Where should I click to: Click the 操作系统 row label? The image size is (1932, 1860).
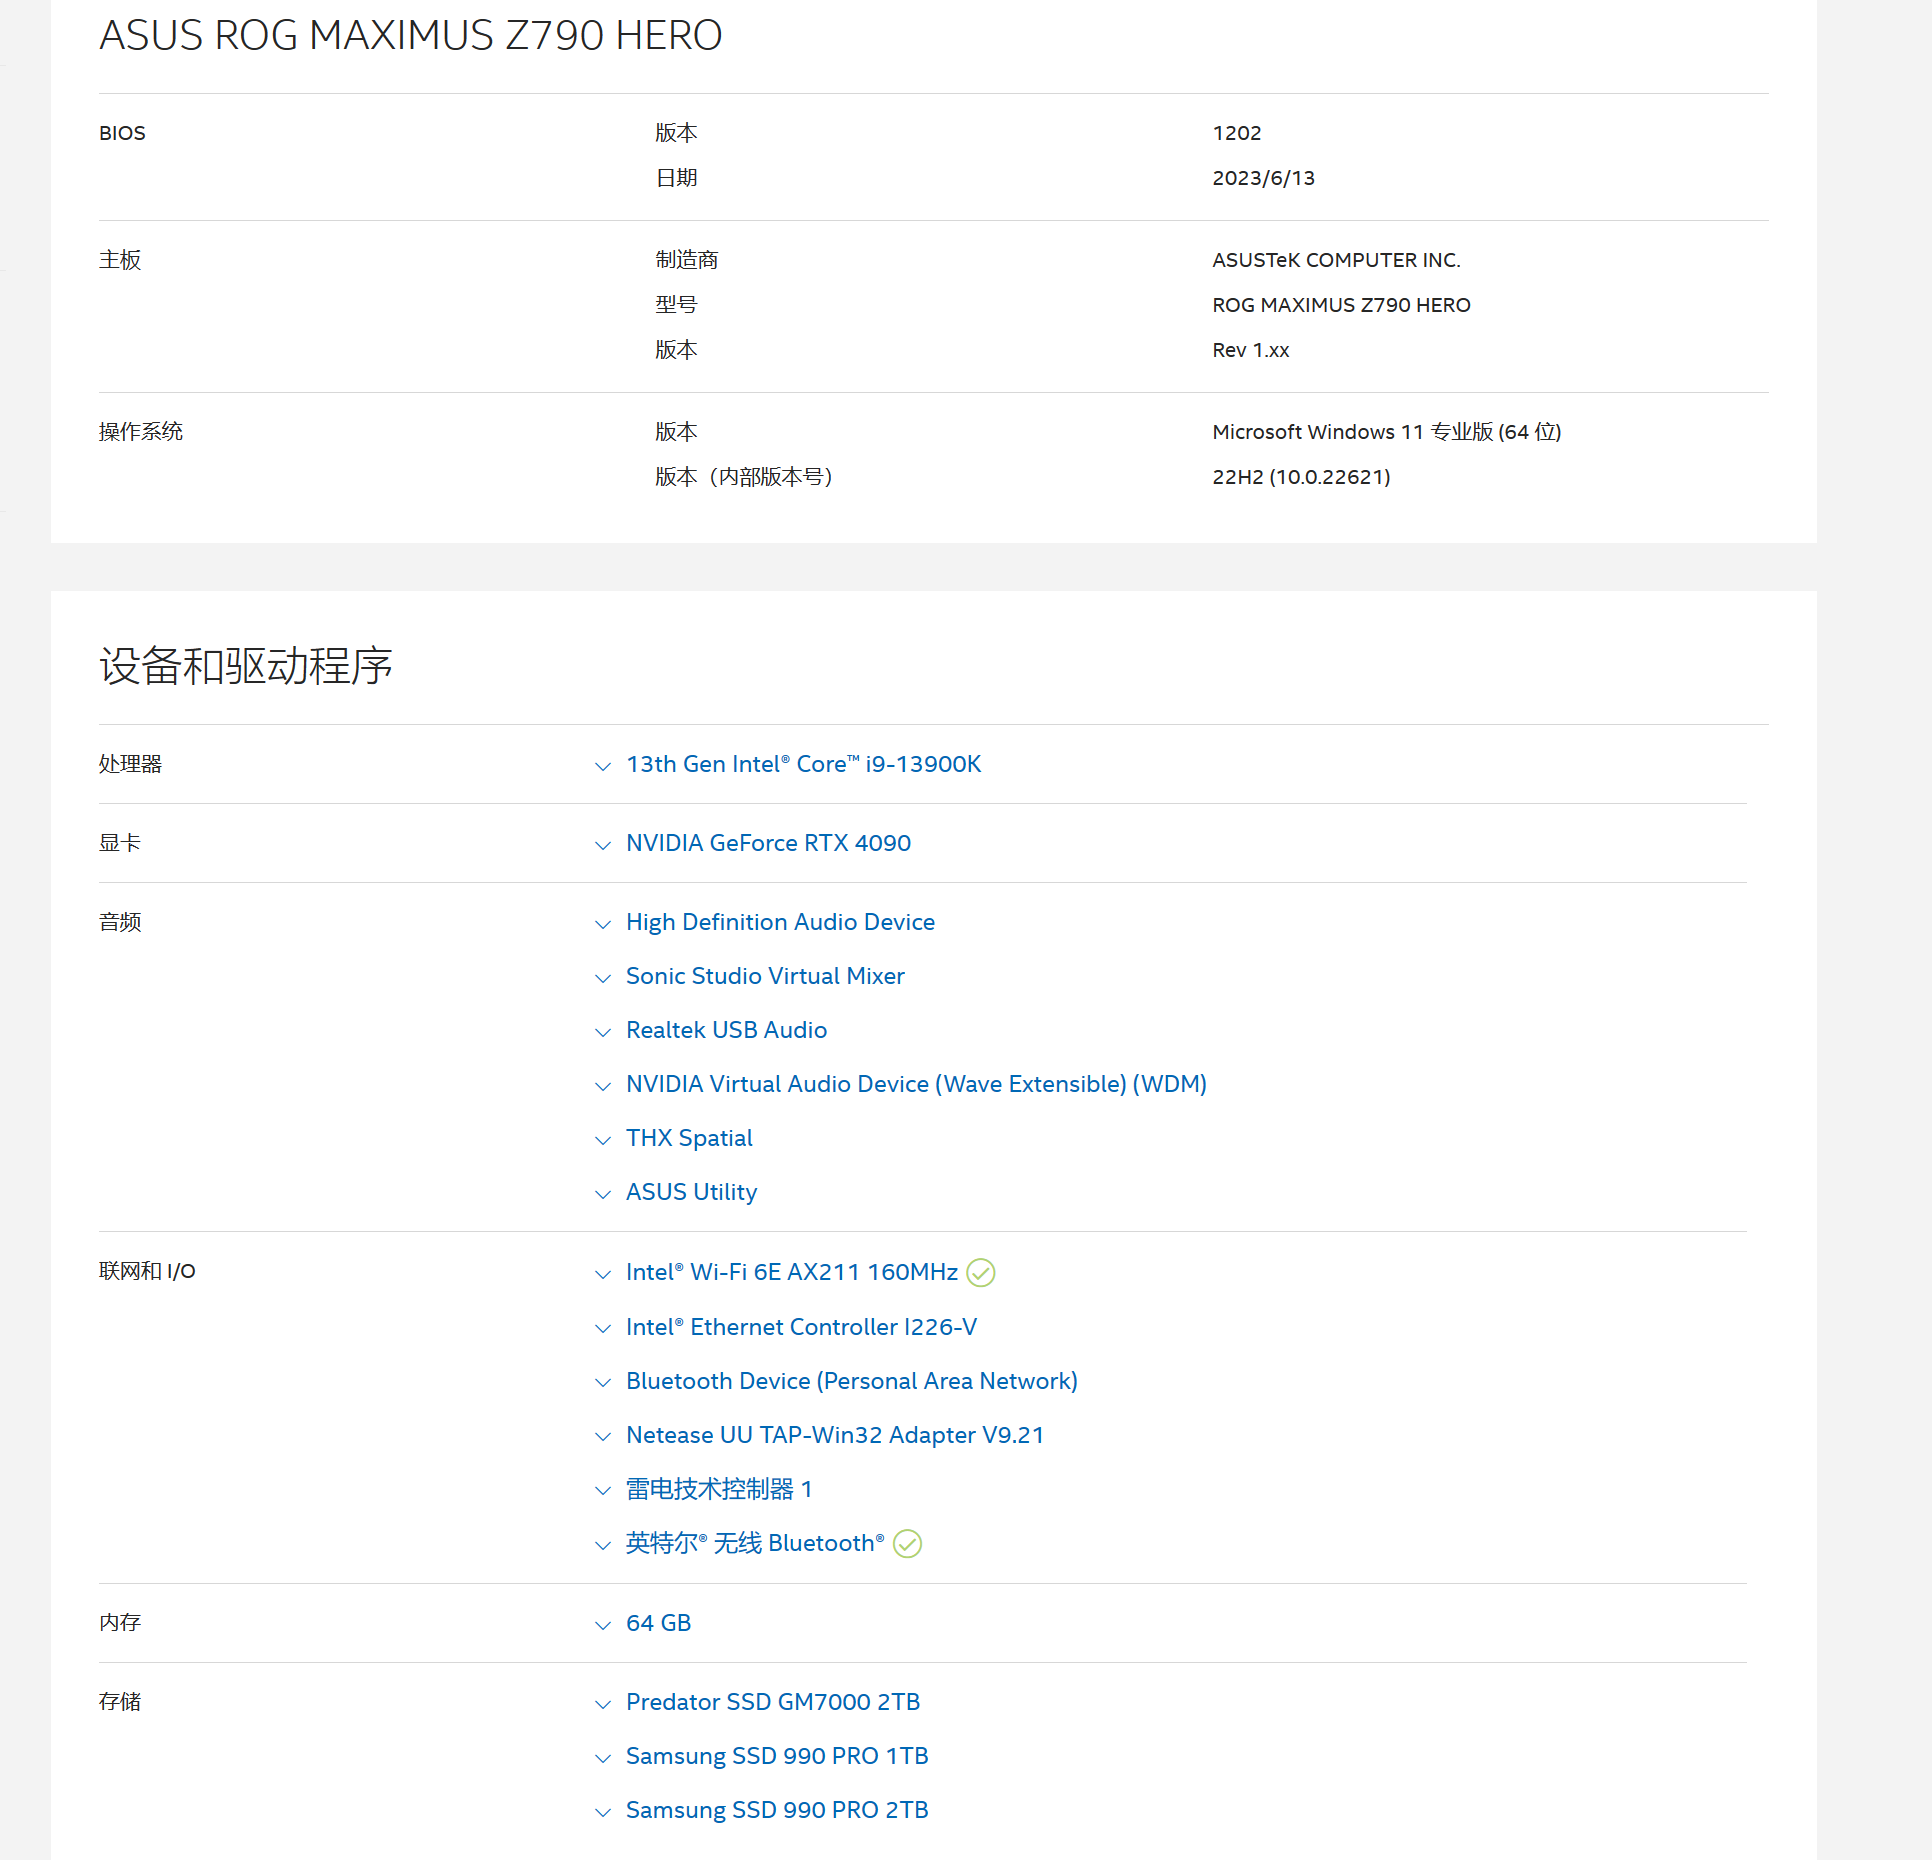tap(141, 432)
